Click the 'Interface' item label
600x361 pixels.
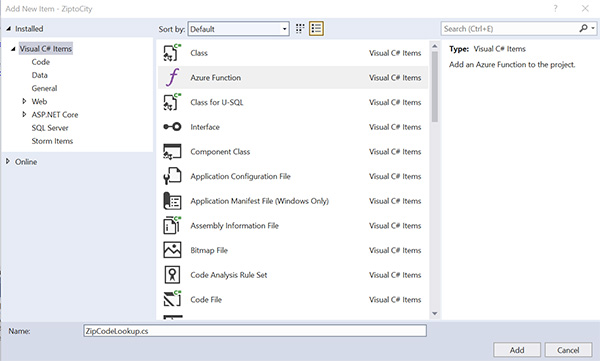click(x=205, y=127)
